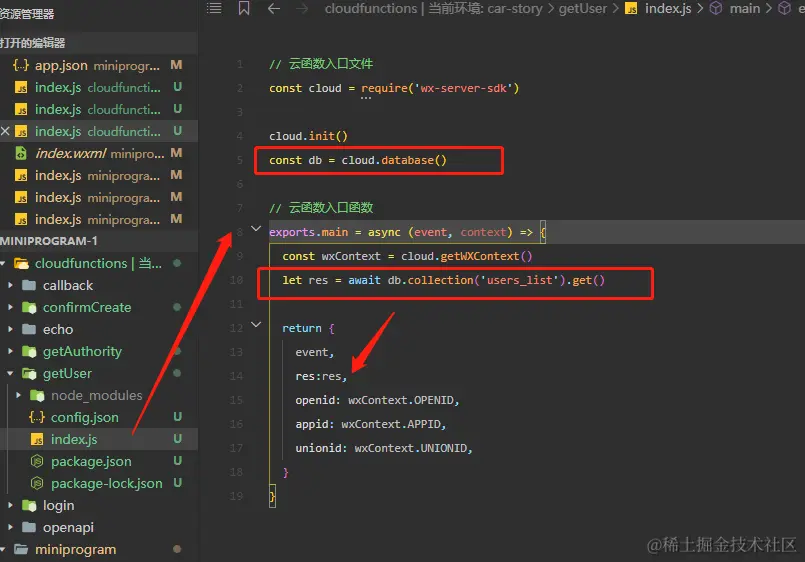
Task: Click the bookmark icon in editor toolbar
Action: tap(244, 8)
